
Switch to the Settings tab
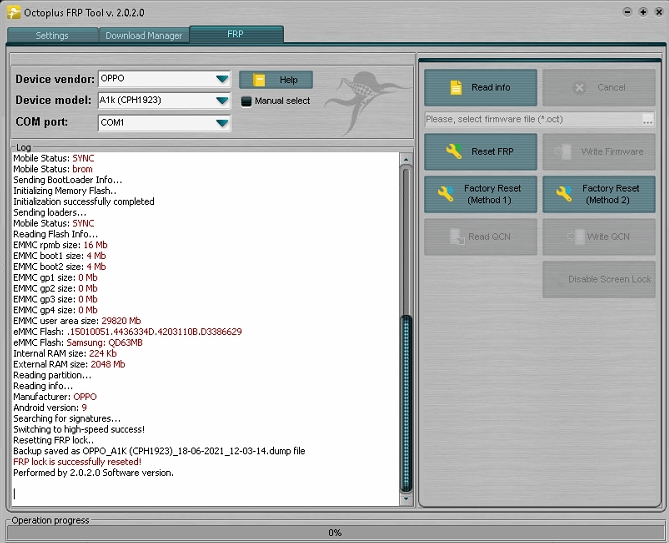(x=52, y=35)
